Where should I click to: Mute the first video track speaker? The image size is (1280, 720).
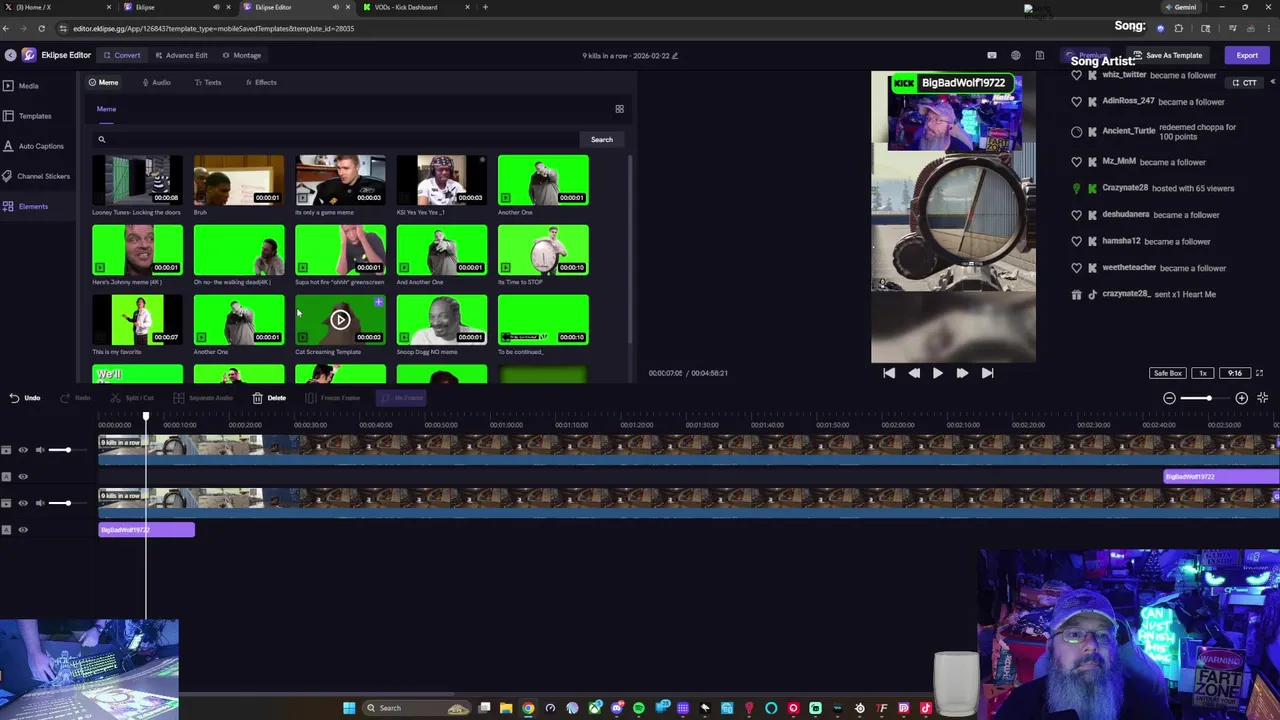(40, 450)
